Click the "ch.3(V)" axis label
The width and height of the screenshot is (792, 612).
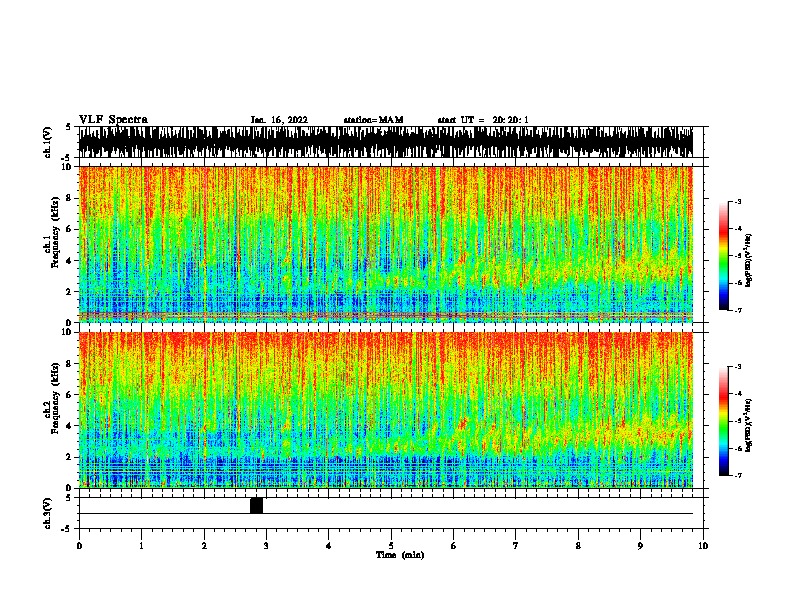point(48,513)
